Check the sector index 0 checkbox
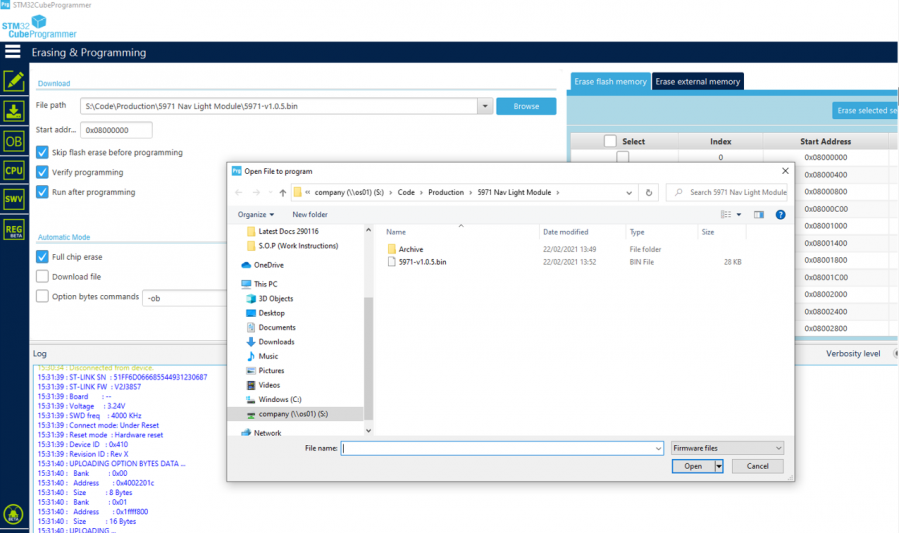Image resolution: width=899 pixels, height=533 pixels. 622,157
